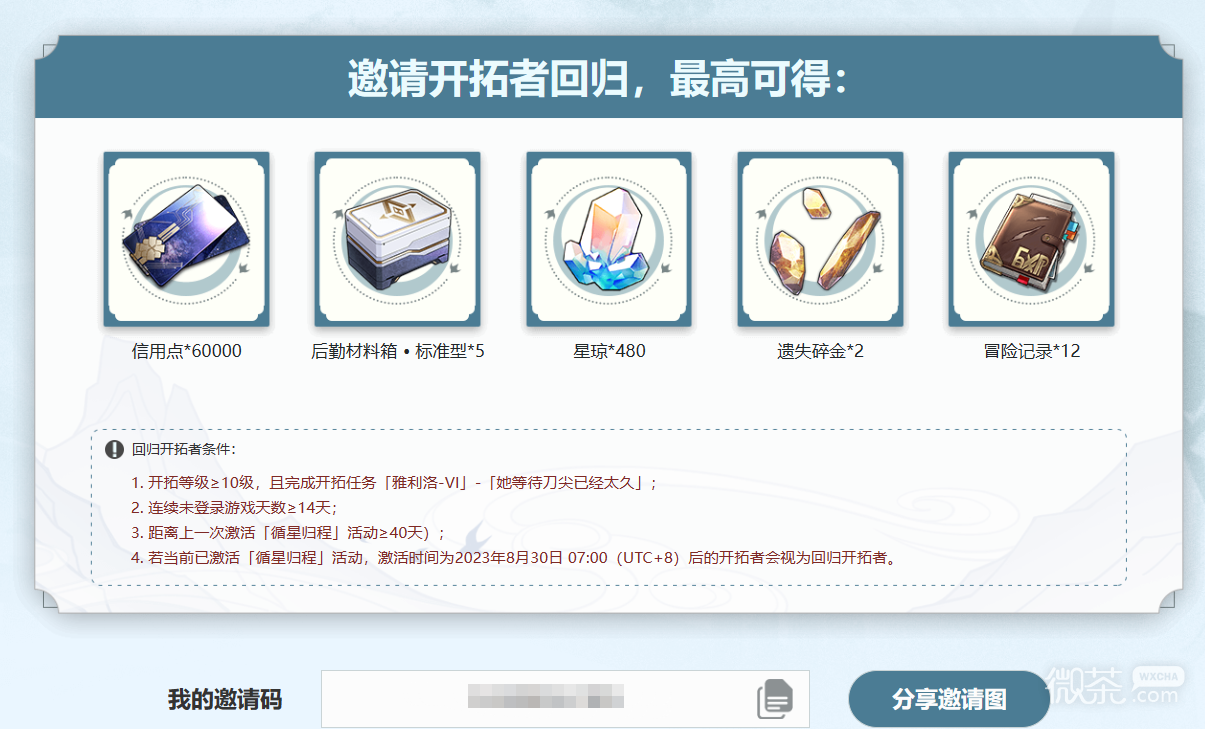Viewport: 1205px width, 729px height.
Task: Copy the invitation code via copy icon
Action: (x=775, y=698)
